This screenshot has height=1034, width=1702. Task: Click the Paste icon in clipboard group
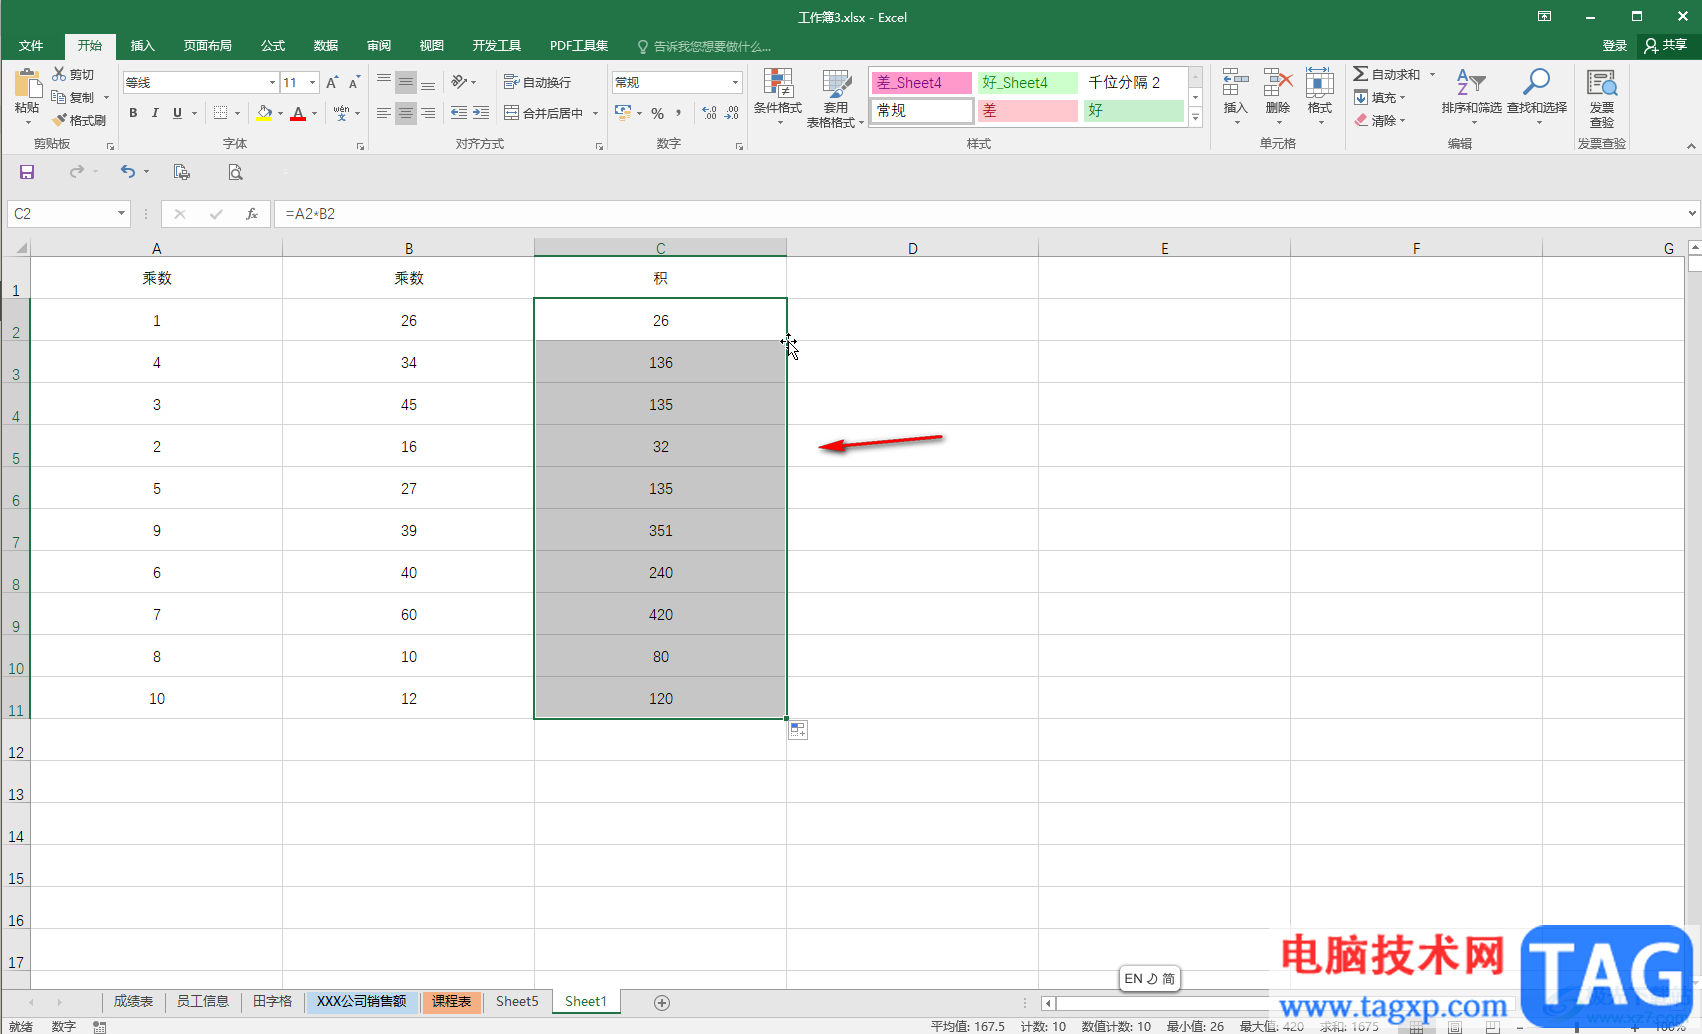27,84
